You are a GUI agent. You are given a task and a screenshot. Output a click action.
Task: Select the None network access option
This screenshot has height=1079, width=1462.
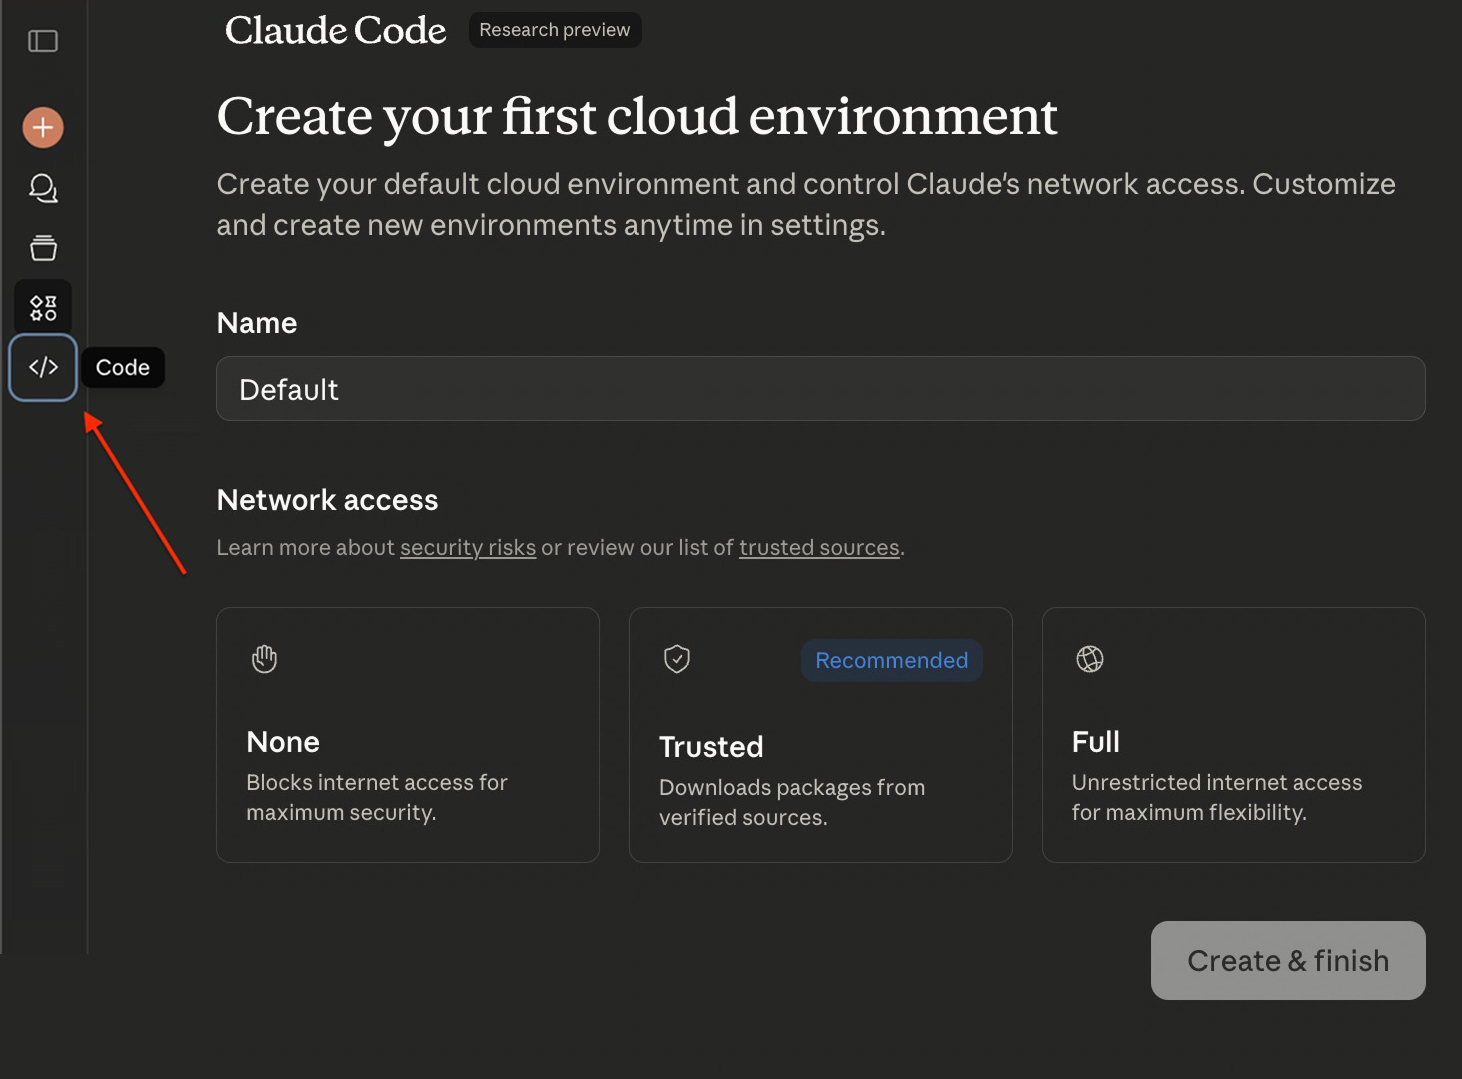point(407,735)
